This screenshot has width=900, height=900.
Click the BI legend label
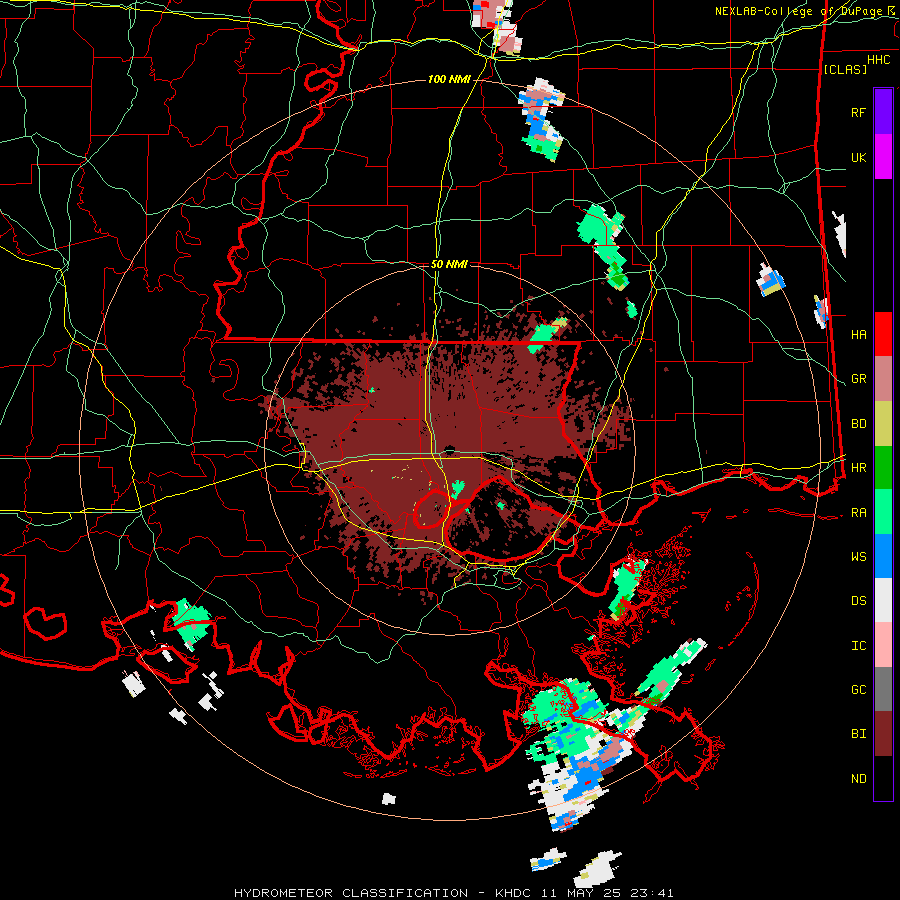(x=858, y=734)
